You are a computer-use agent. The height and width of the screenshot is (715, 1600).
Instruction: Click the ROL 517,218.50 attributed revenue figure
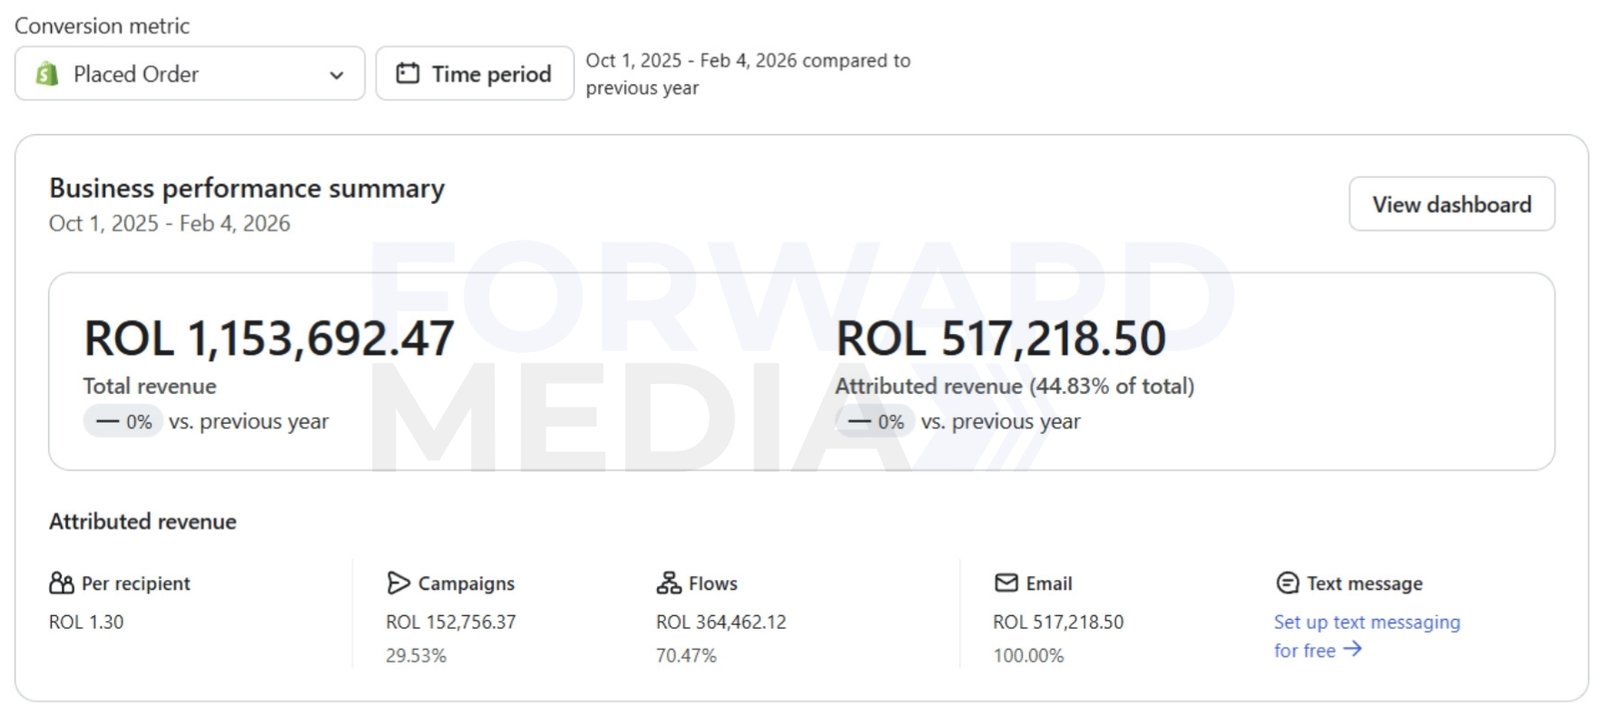pos(1000,338)
